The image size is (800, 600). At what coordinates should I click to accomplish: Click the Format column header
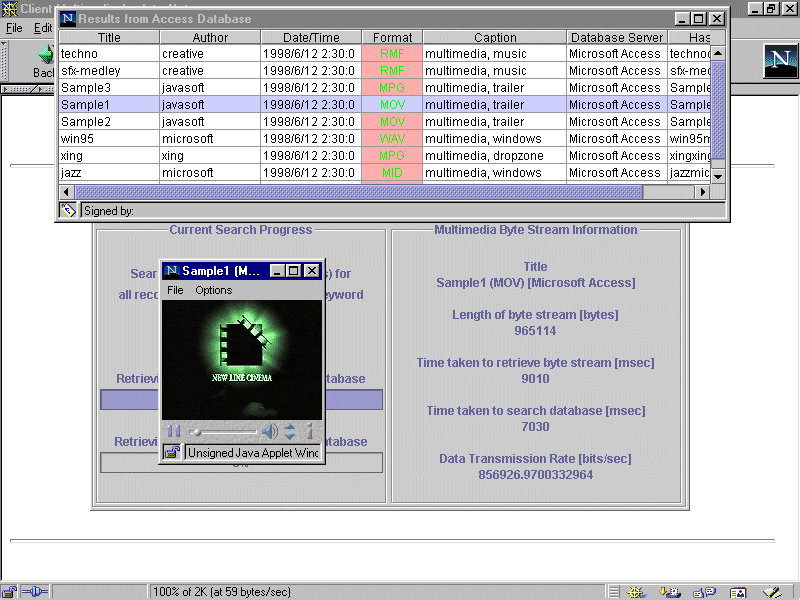point(392,37)
